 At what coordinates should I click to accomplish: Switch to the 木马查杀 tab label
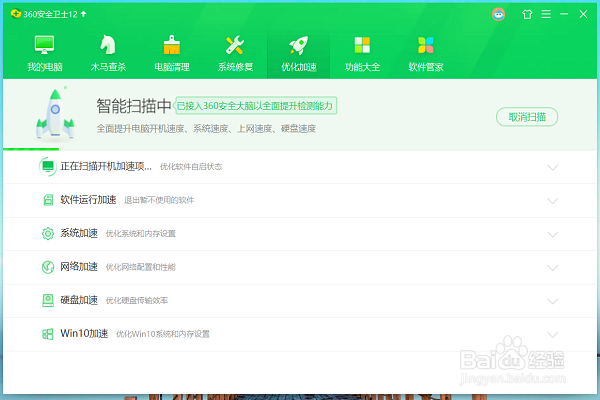pyautogui.click(x=108, y=67)
